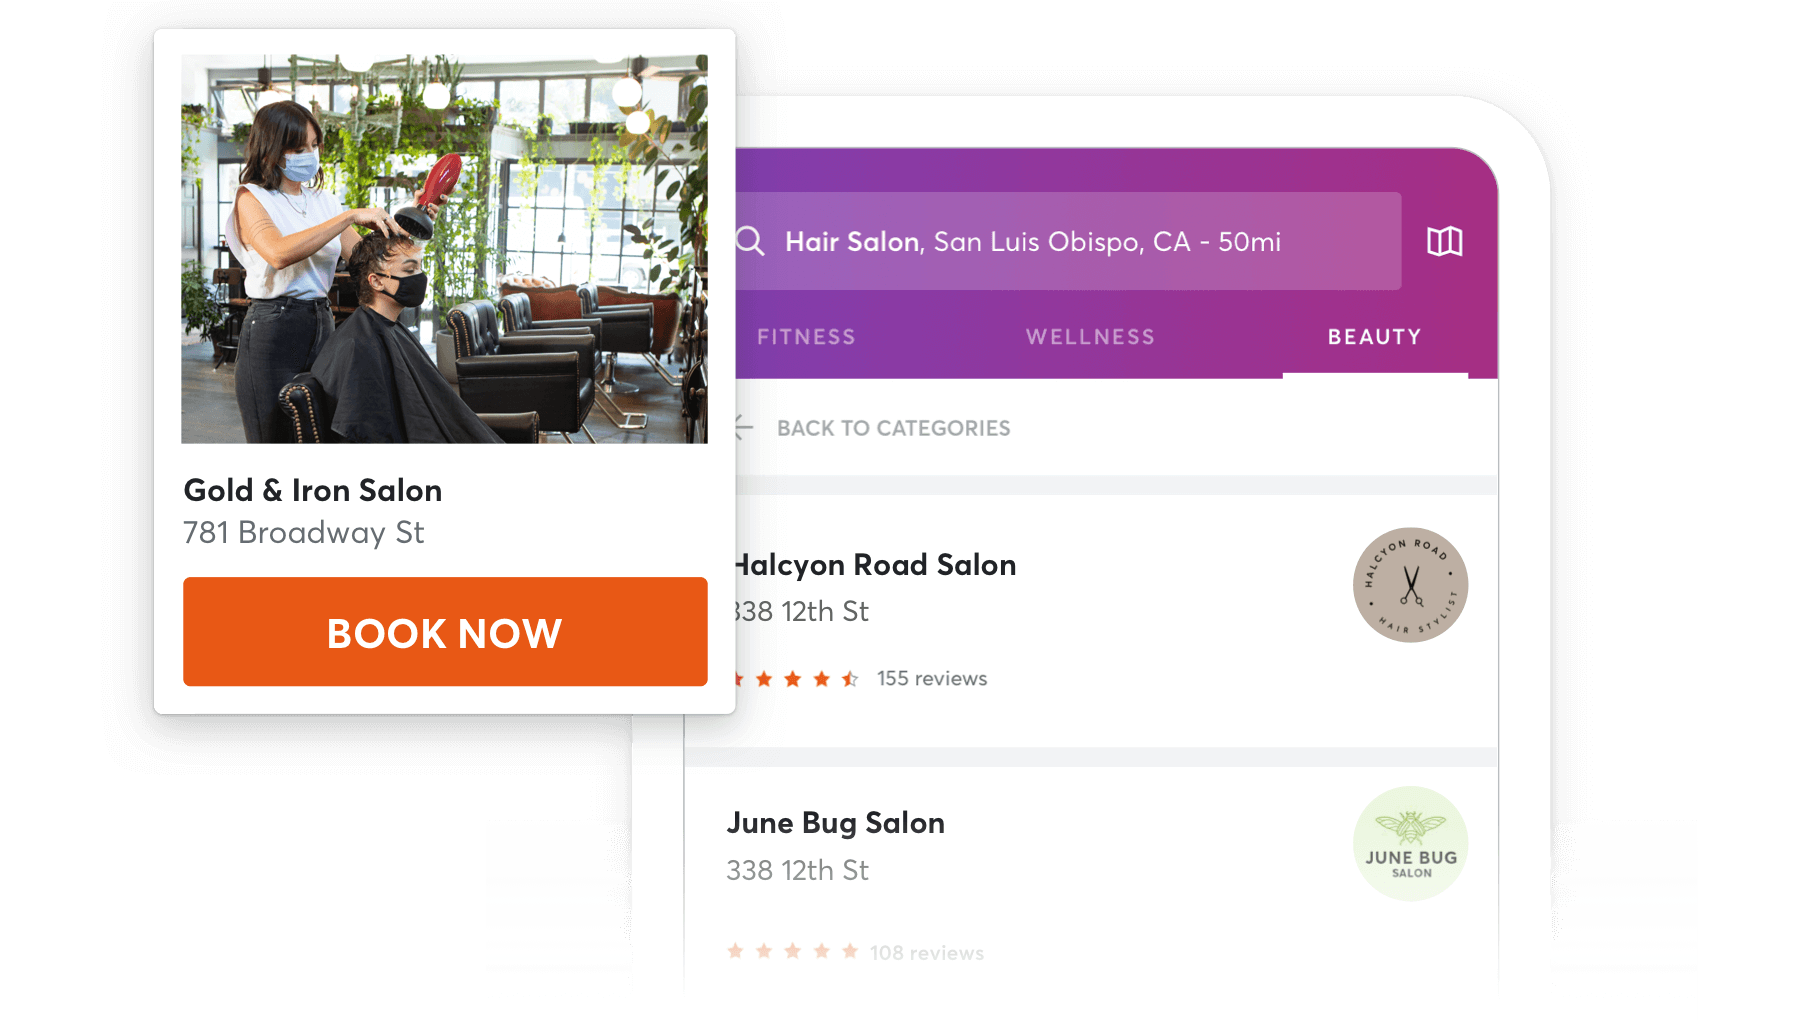Click the search magnifier icon

(x=750, y=241)
